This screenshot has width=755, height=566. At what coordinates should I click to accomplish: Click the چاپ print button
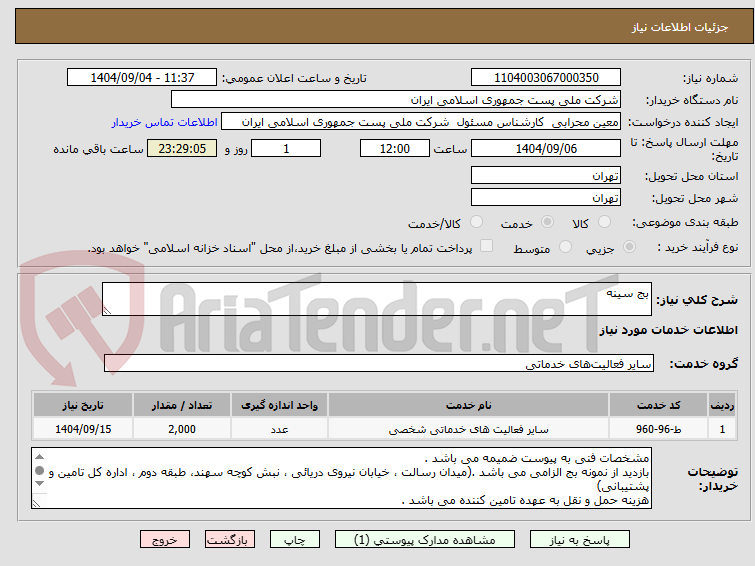(295, 540)
